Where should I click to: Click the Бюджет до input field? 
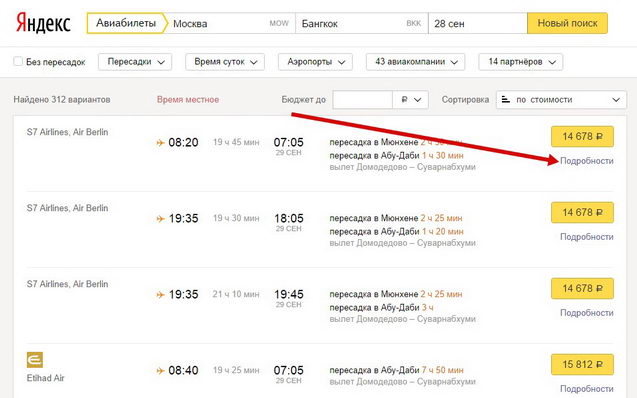point(362,100)
